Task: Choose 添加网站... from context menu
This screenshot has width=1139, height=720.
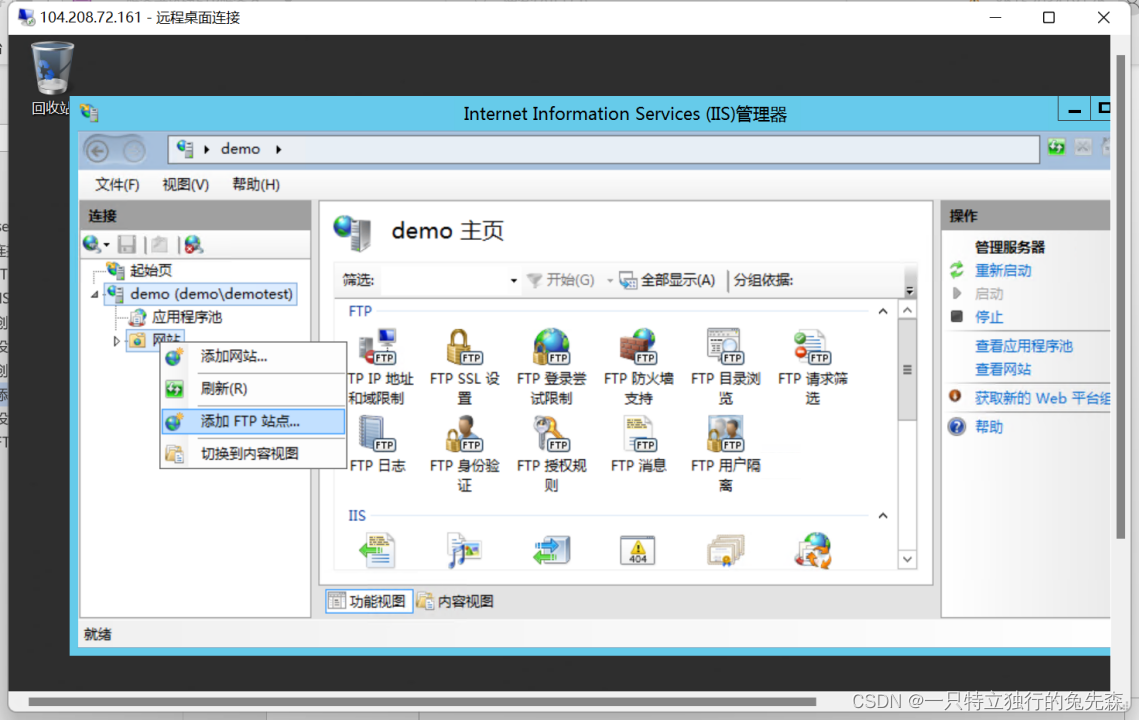Action: (x=253, y=356)
